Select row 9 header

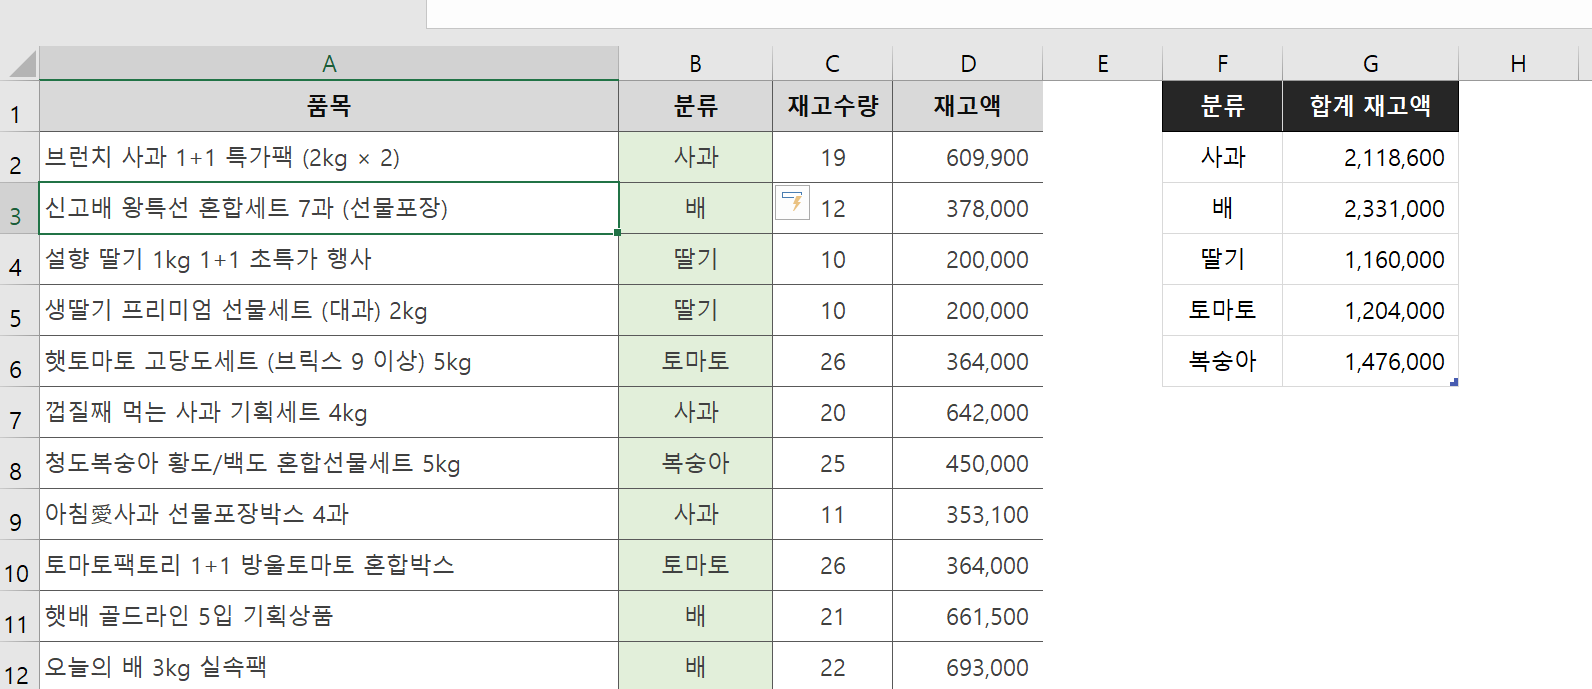tap(19, 514)
